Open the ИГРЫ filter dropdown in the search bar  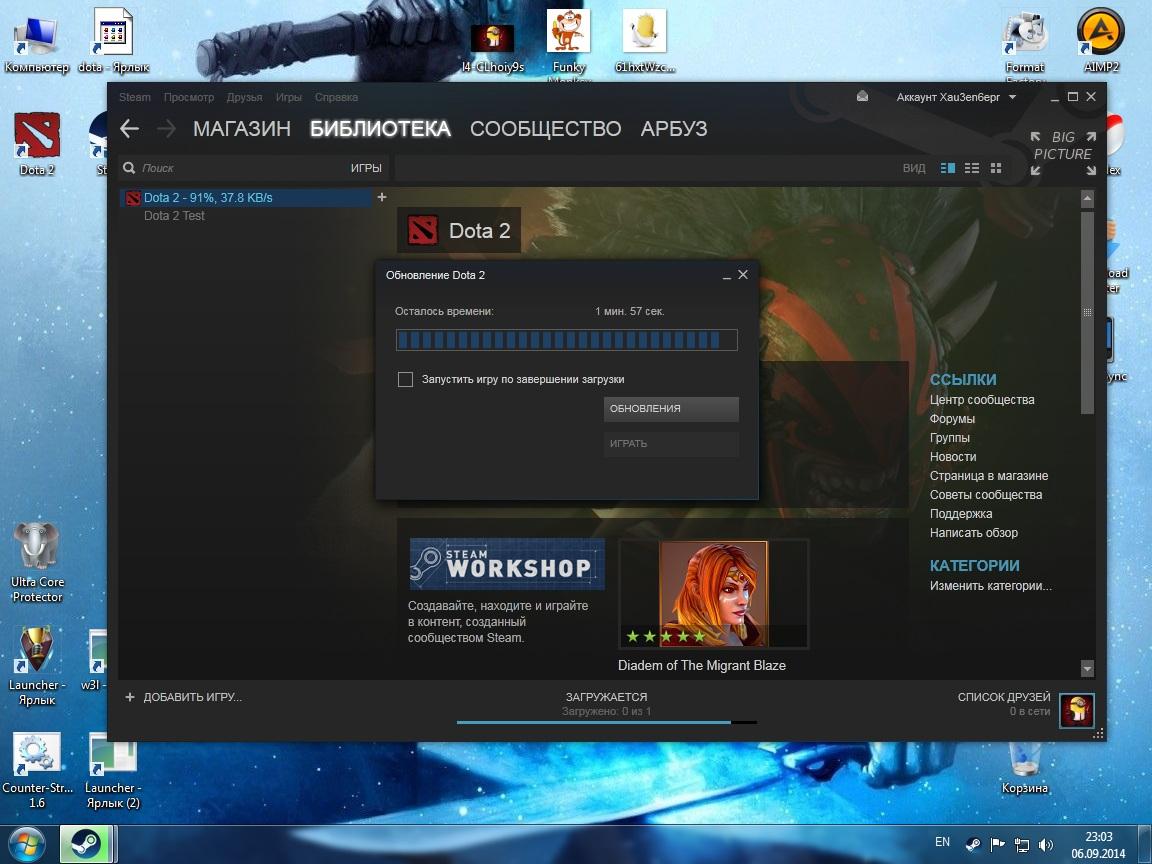coord(366,168)
